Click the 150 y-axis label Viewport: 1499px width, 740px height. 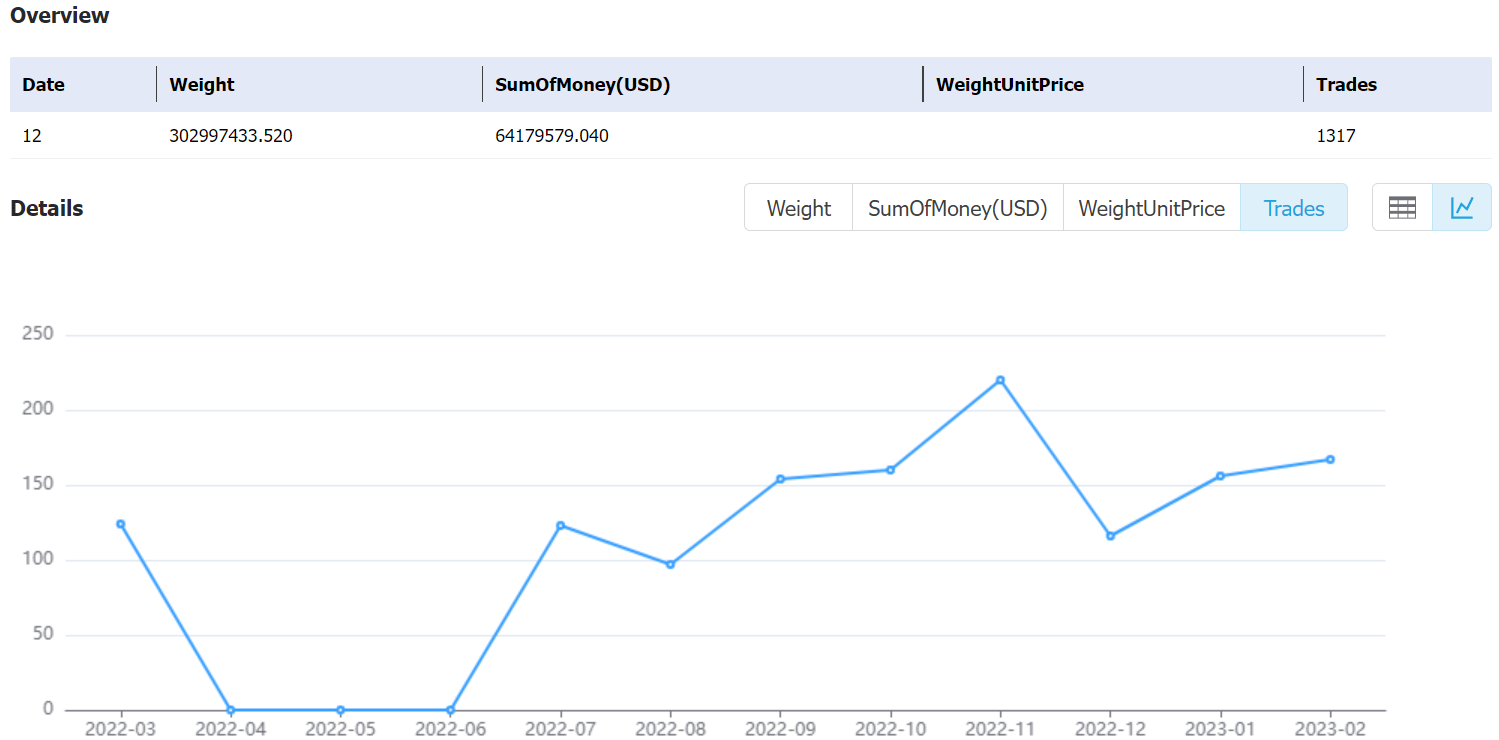[37, 485]
